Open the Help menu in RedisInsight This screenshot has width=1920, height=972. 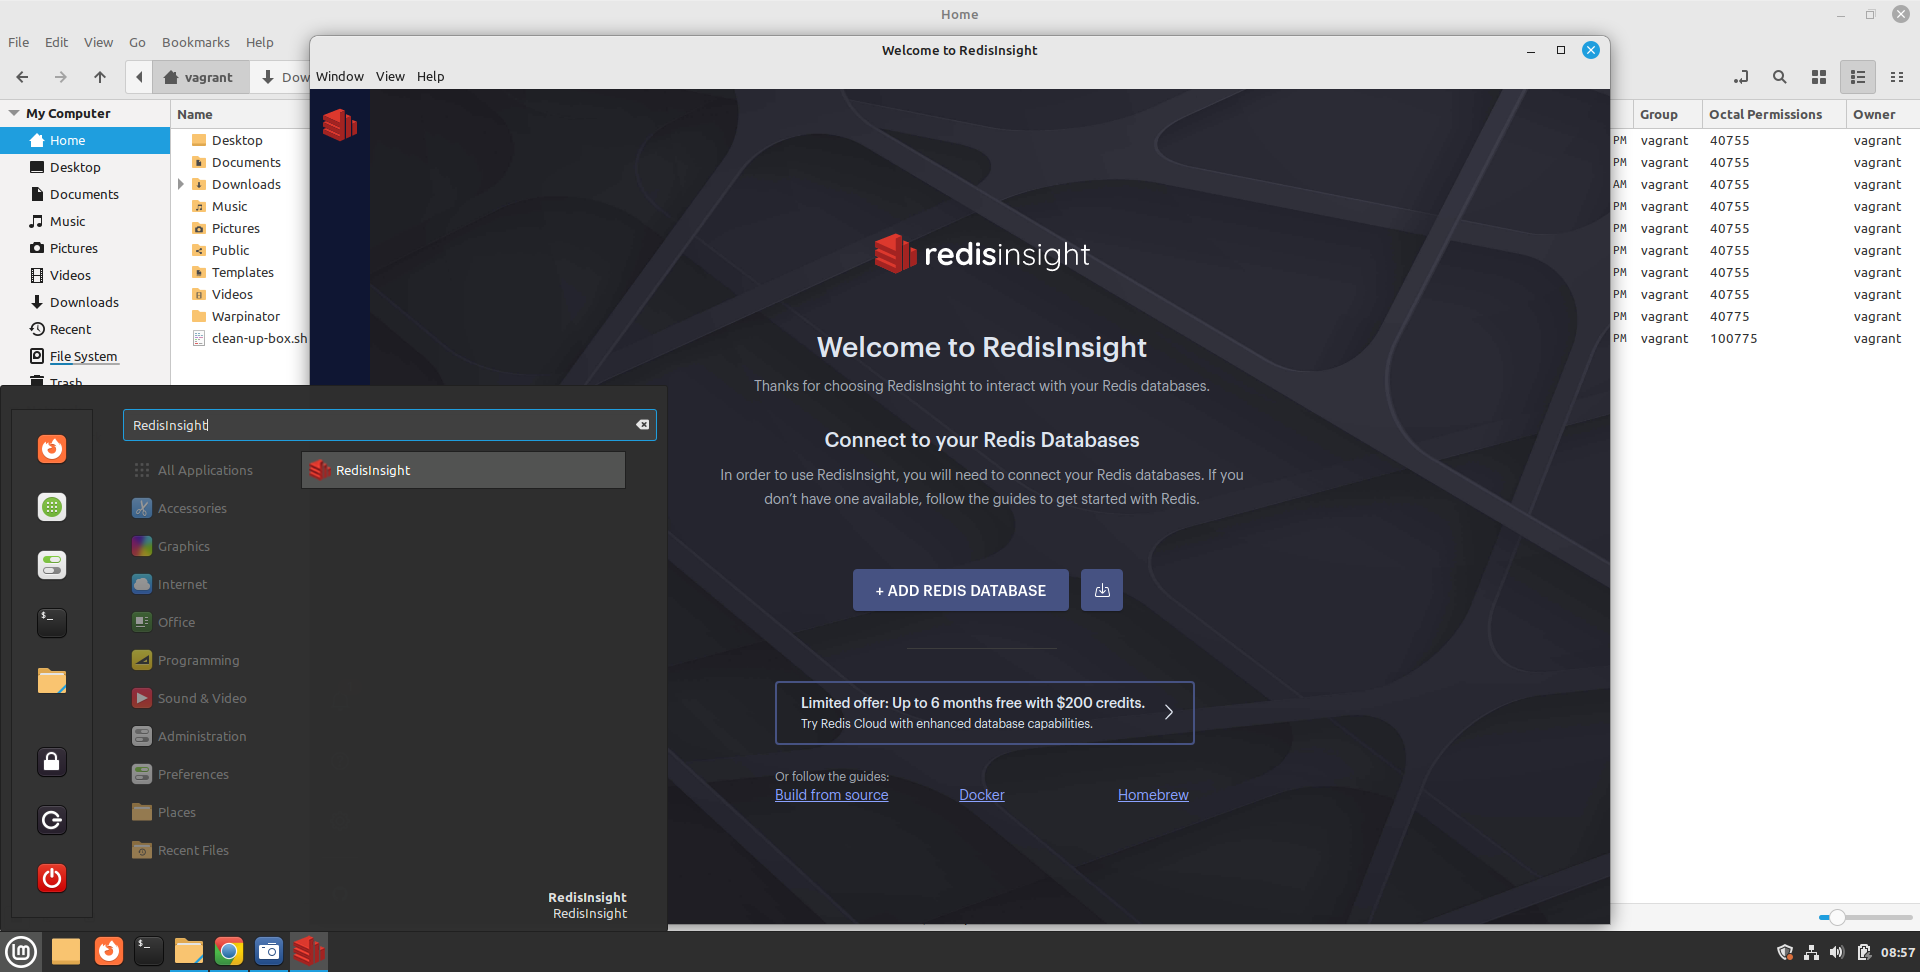point(430,76)
